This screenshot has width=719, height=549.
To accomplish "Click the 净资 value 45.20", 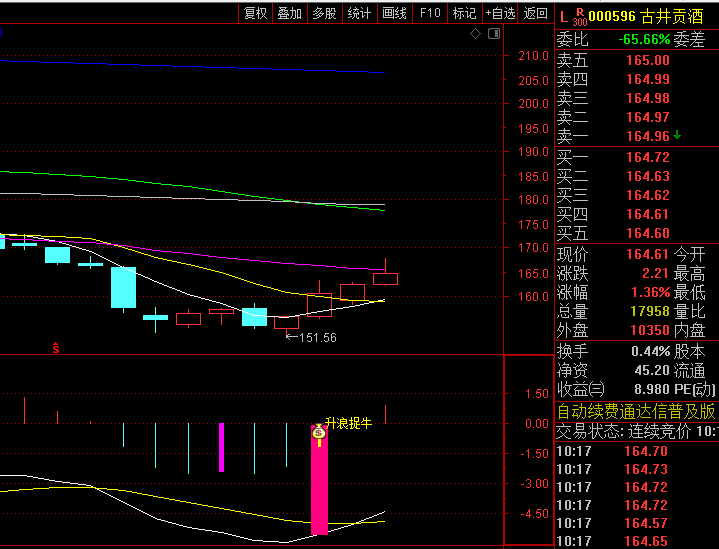I will [x=652, y=370].
